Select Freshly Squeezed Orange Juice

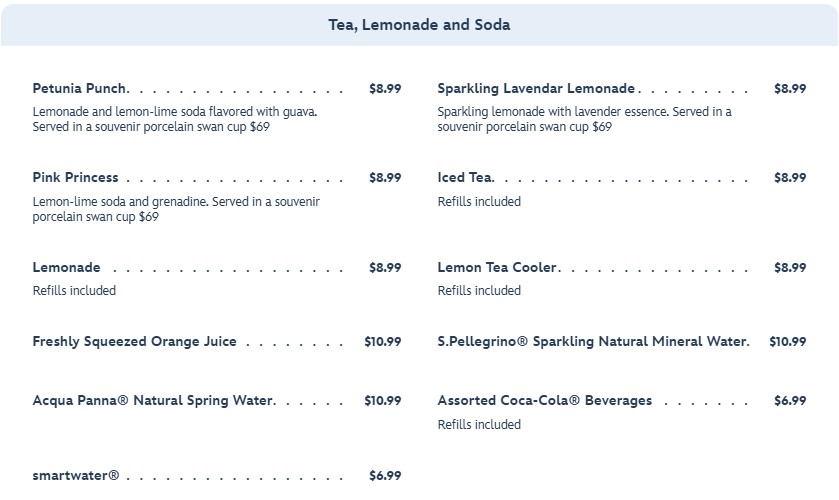(x=134, y=341)
